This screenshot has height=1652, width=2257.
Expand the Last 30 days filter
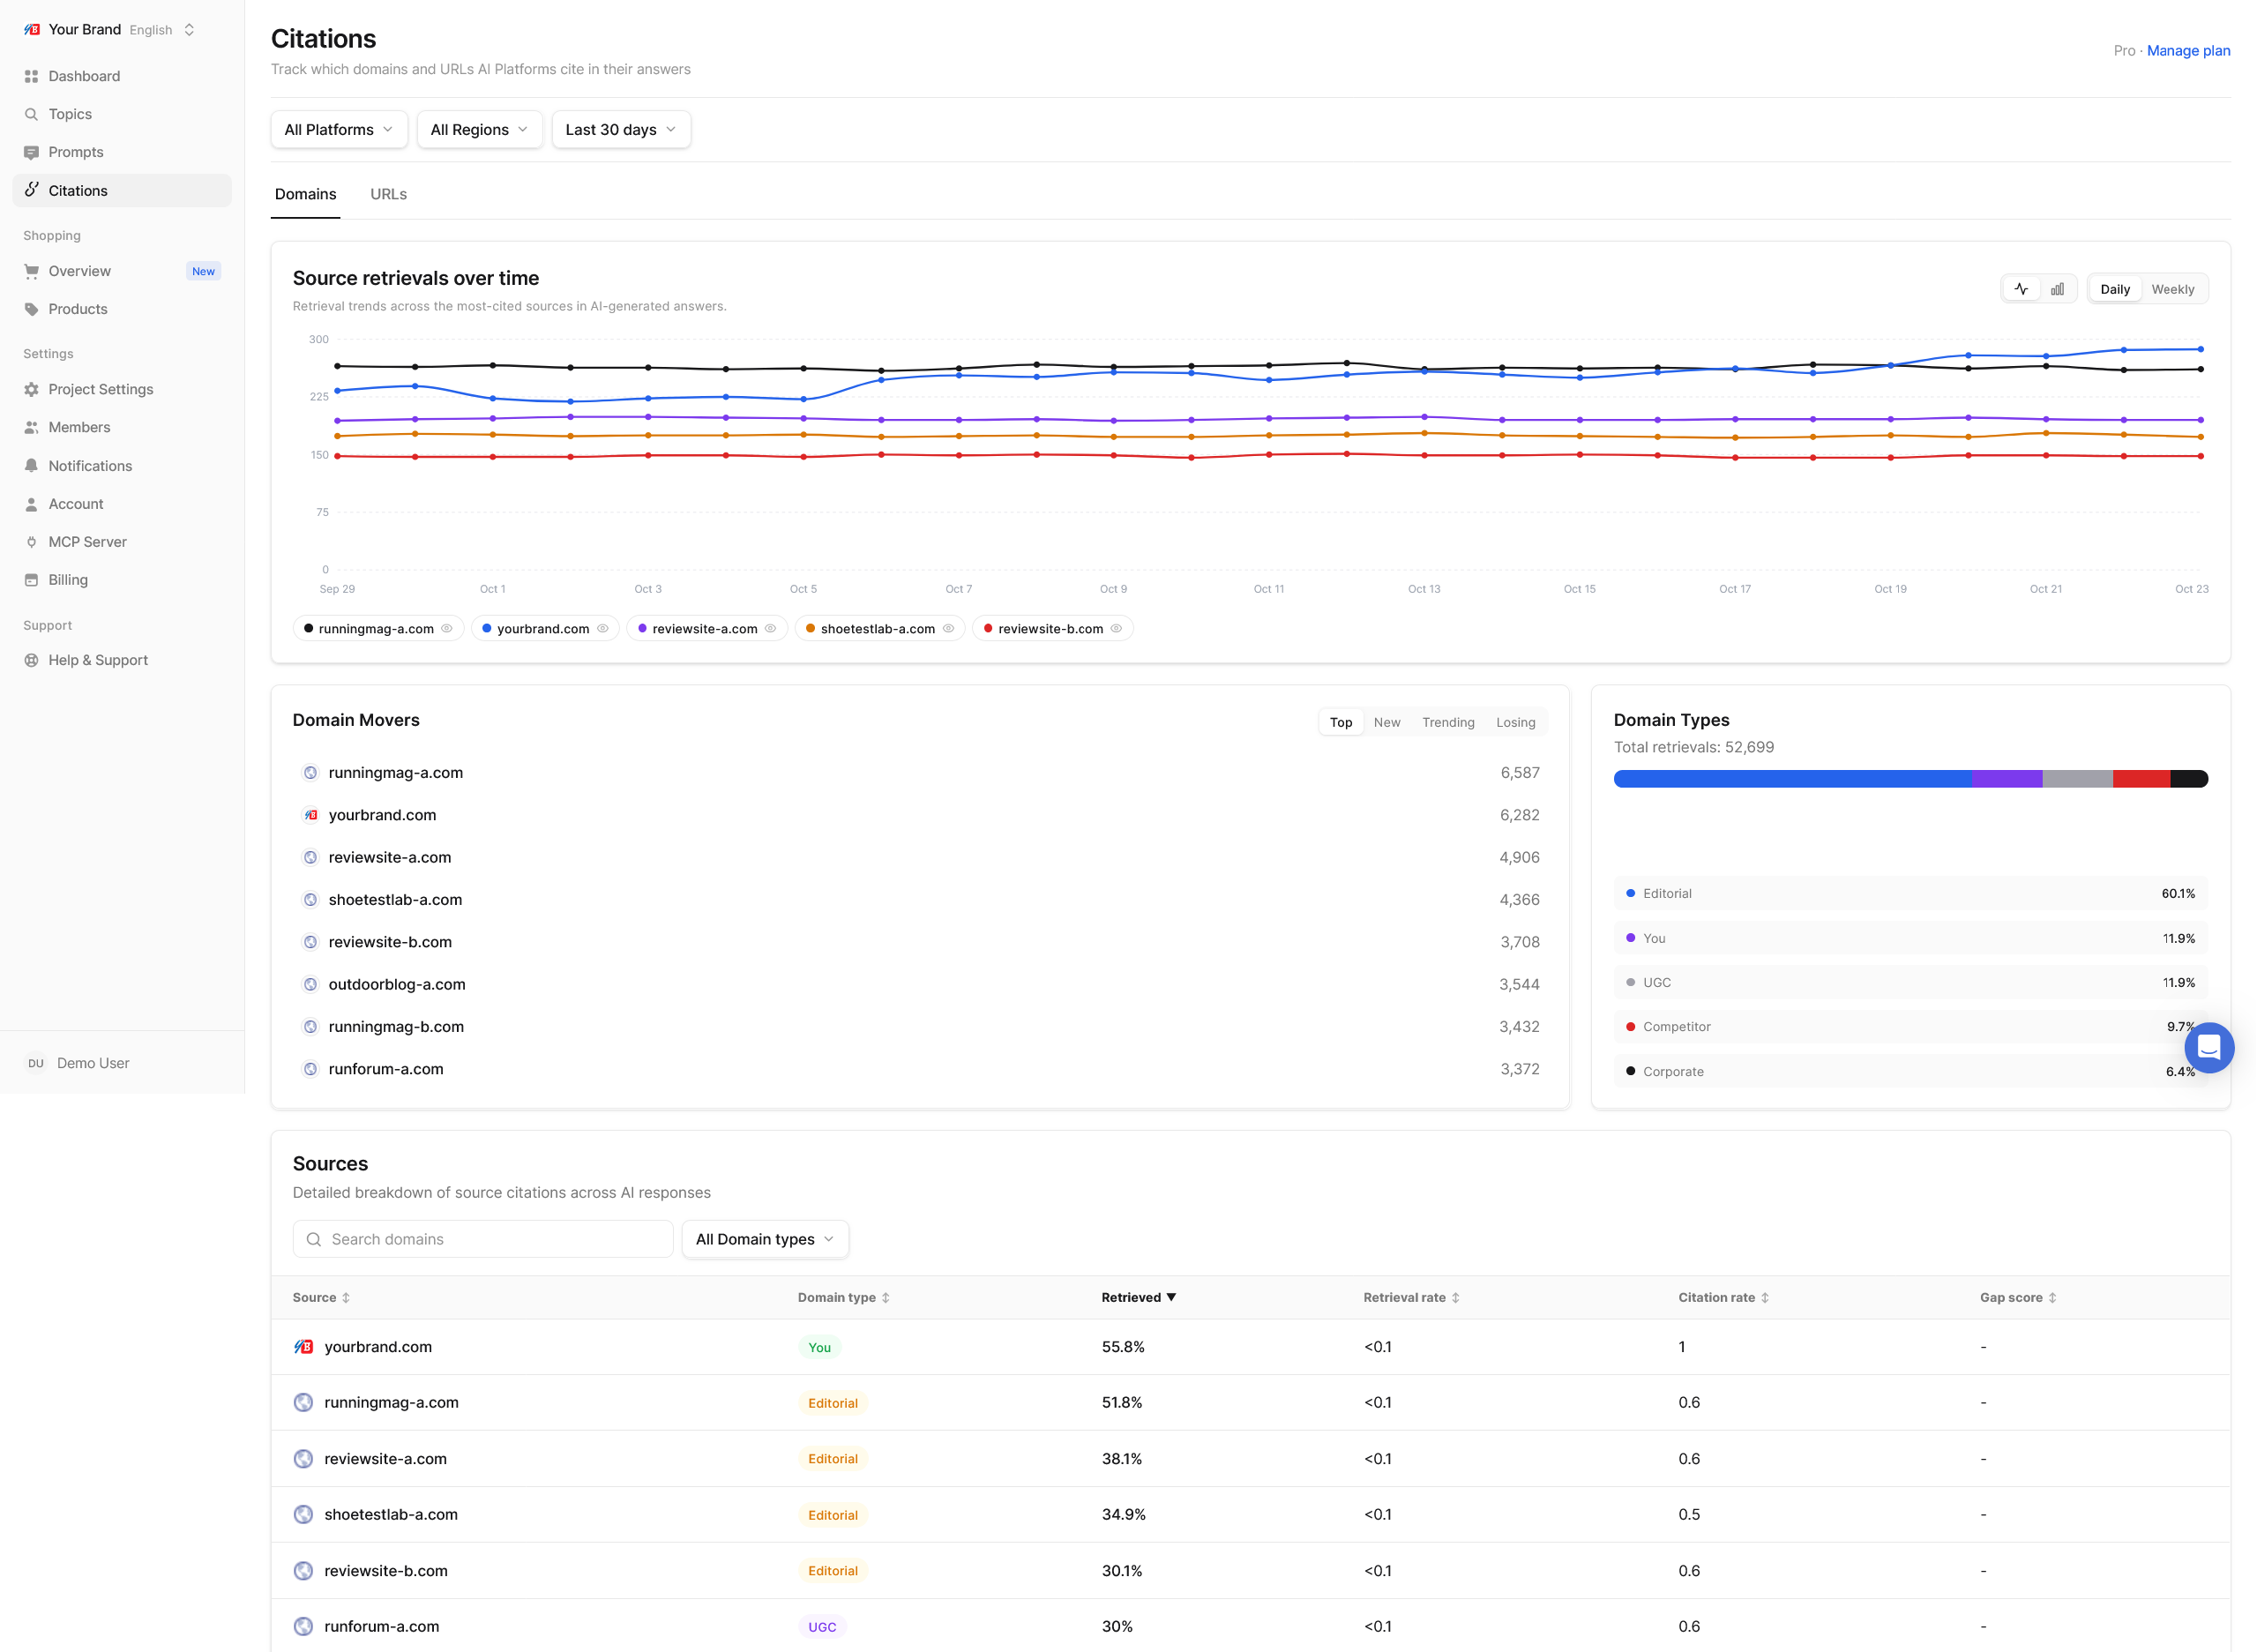click(x=621, y=129)
